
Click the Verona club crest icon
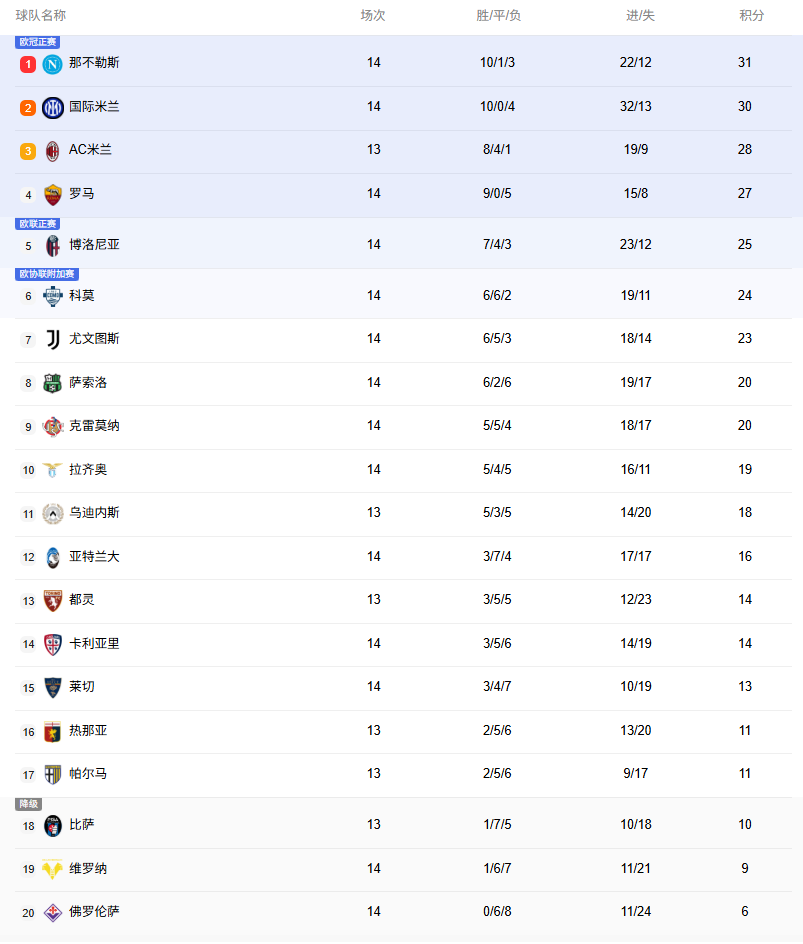pyautogui.click(x=53, y=869)
